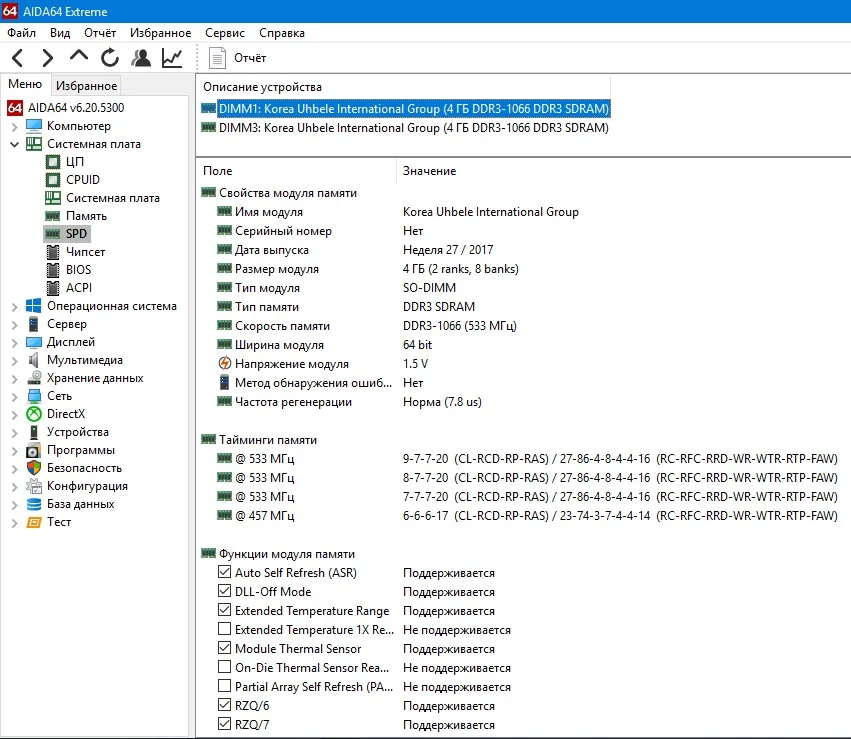Open the graph chart toolbar icon

[172, 58]
